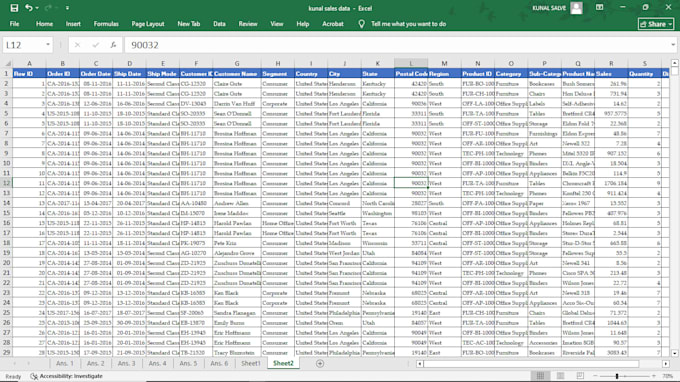Switch to the Ans. 5 sheet tab
680x382 pixels.
(x=188, y=363)
